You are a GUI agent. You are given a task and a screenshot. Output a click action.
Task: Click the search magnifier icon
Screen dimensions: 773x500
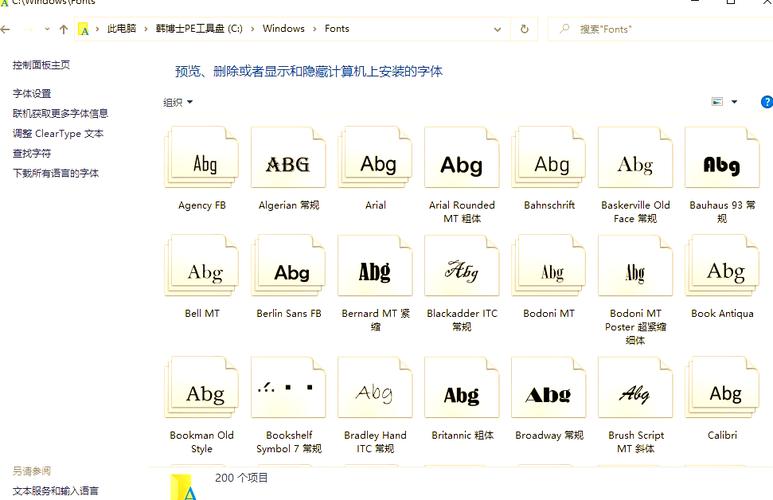pyautogui.click(x=564, y=29)
